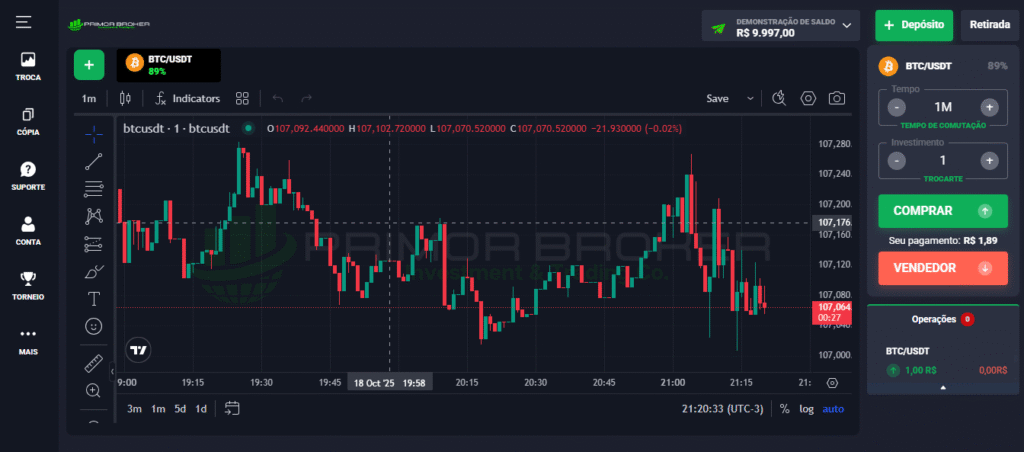Viewport: 1024px width, 452px height.
Task: Select the ruler measure tool
Action: coord(94,363)
